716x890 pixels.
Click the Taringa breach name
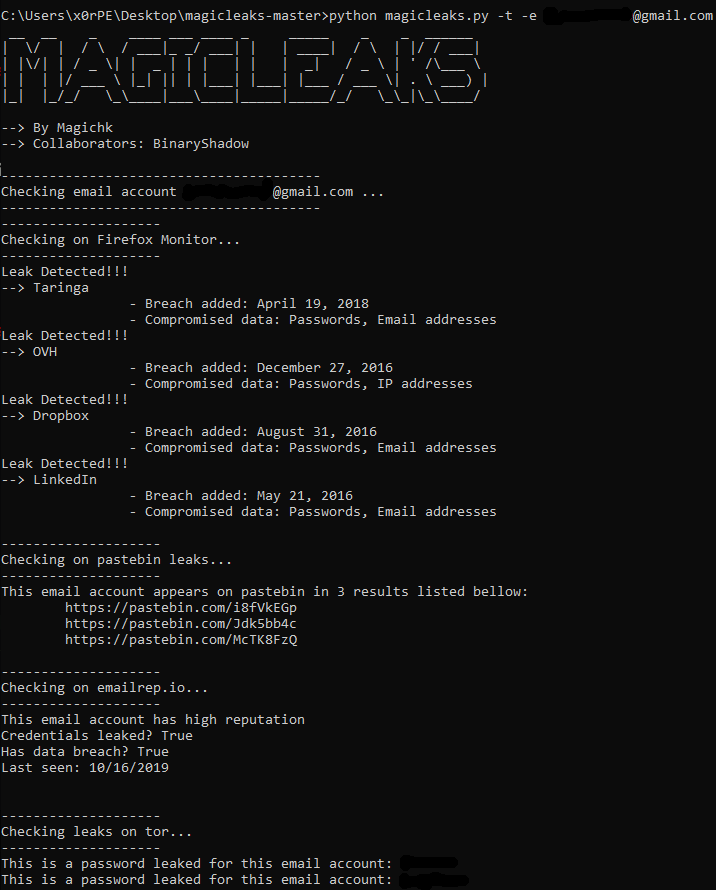(x=61, y=288)
